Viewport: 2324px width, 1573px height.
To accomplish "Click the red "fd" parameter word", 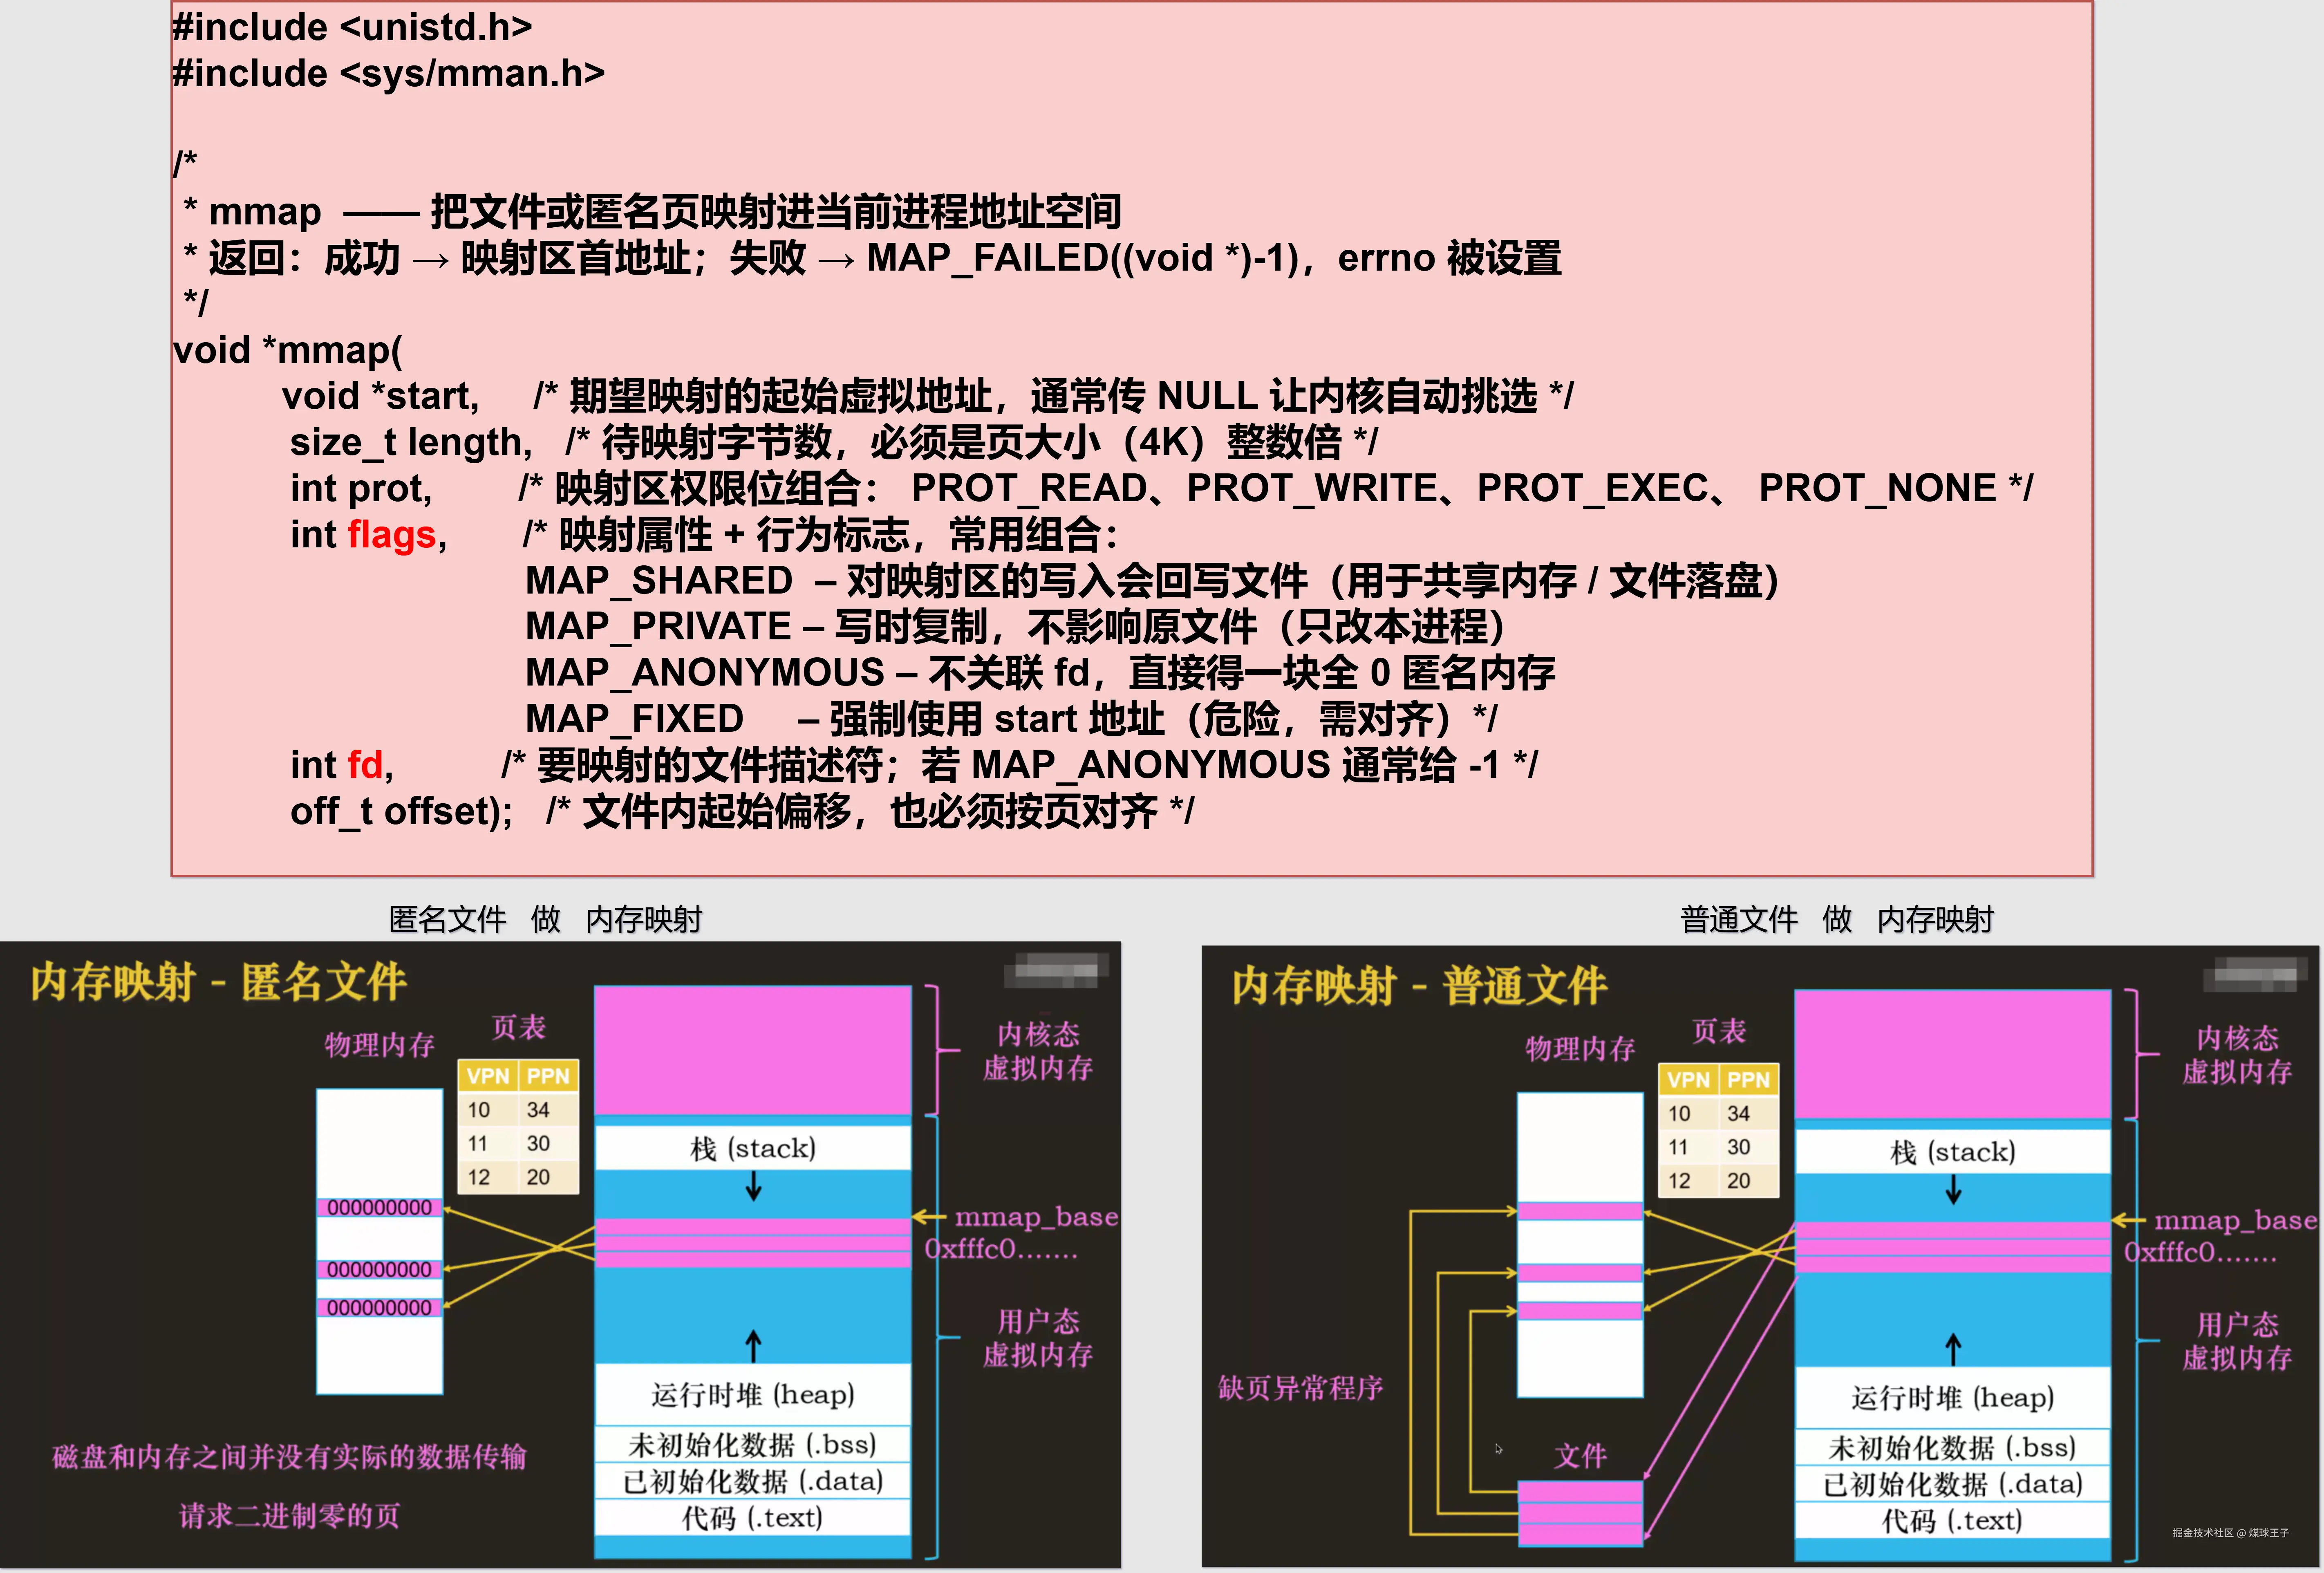I will tap(365, 765).
